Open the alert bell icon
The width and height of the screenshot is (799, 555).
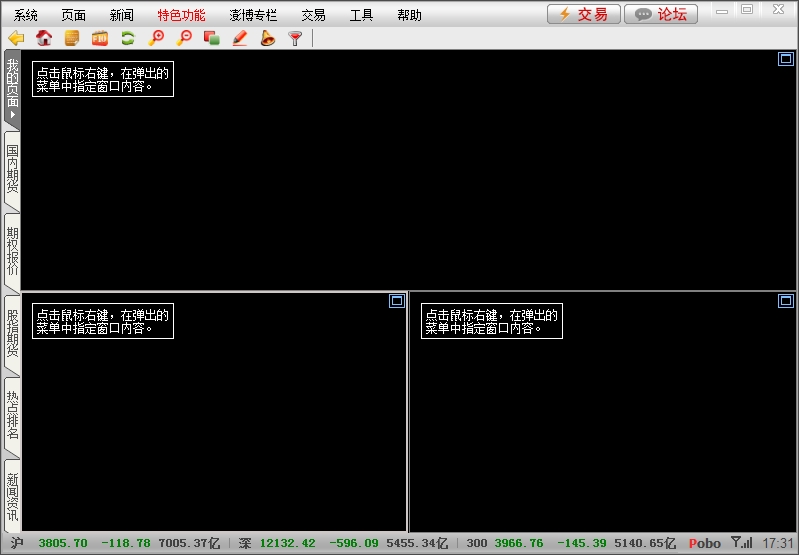(268, 38)
